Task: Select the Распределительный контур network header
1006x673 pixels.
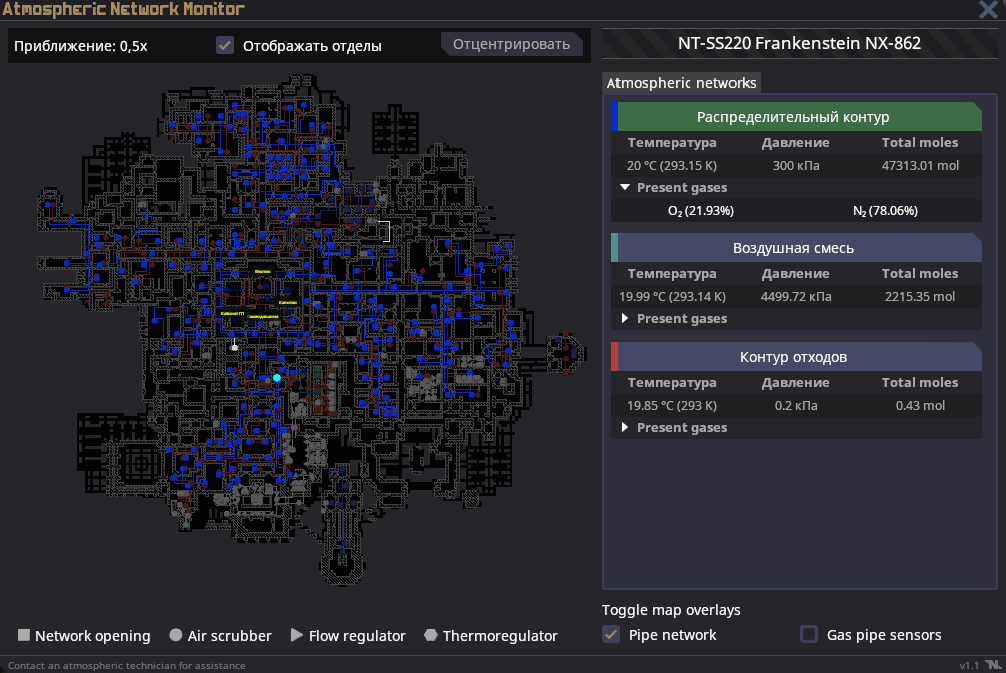Action: [793, 117]
